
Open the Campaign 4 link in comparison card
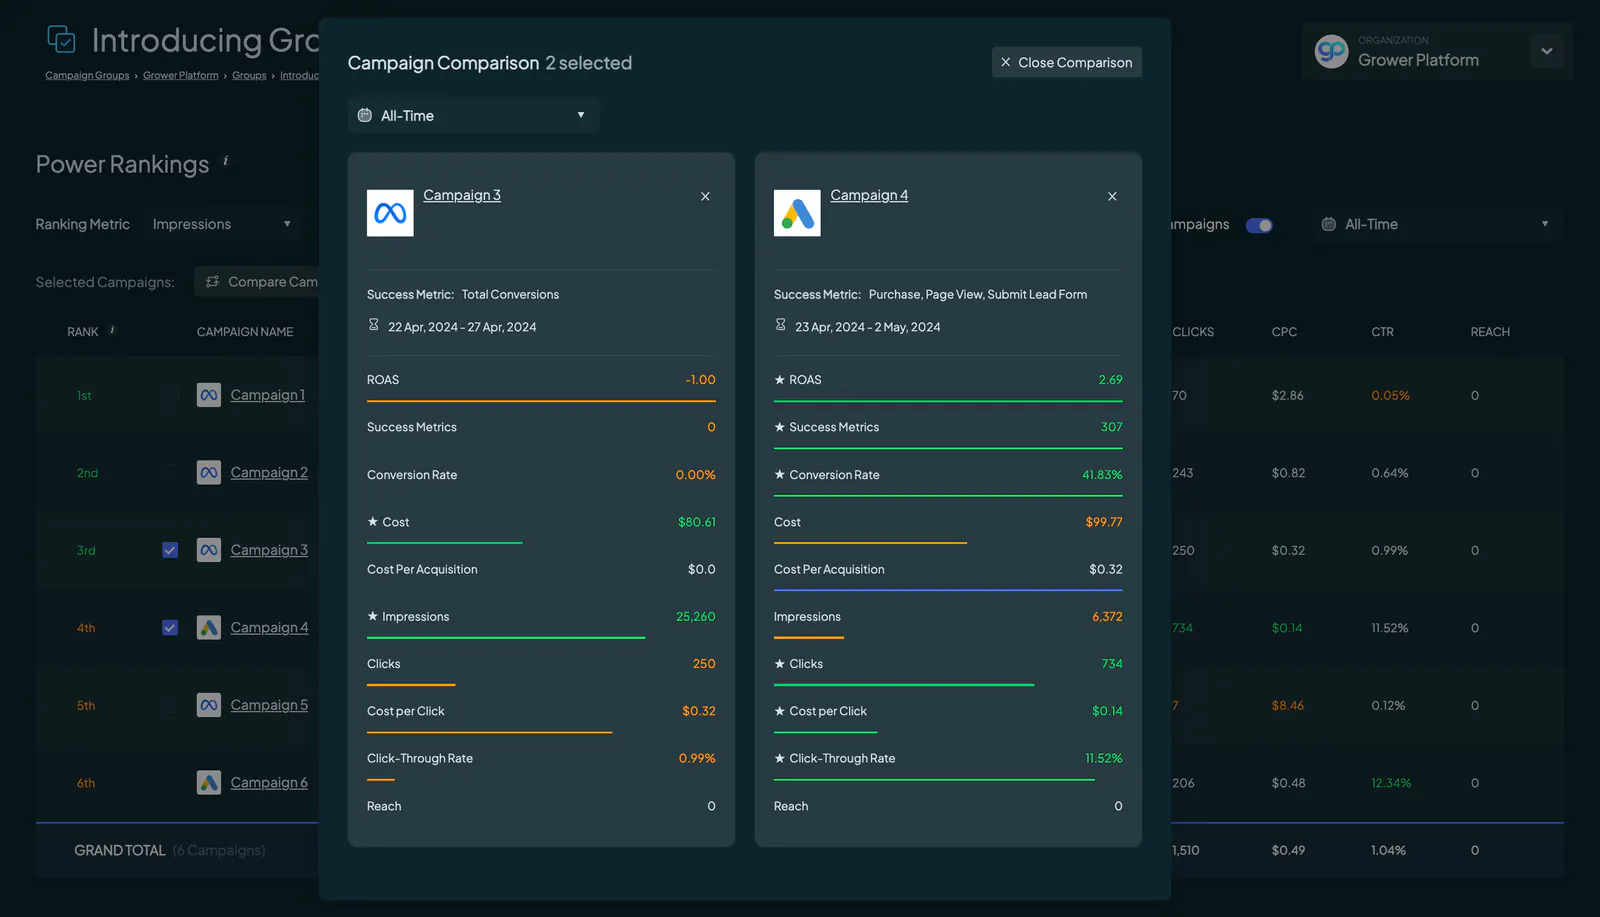coord(869,195)
